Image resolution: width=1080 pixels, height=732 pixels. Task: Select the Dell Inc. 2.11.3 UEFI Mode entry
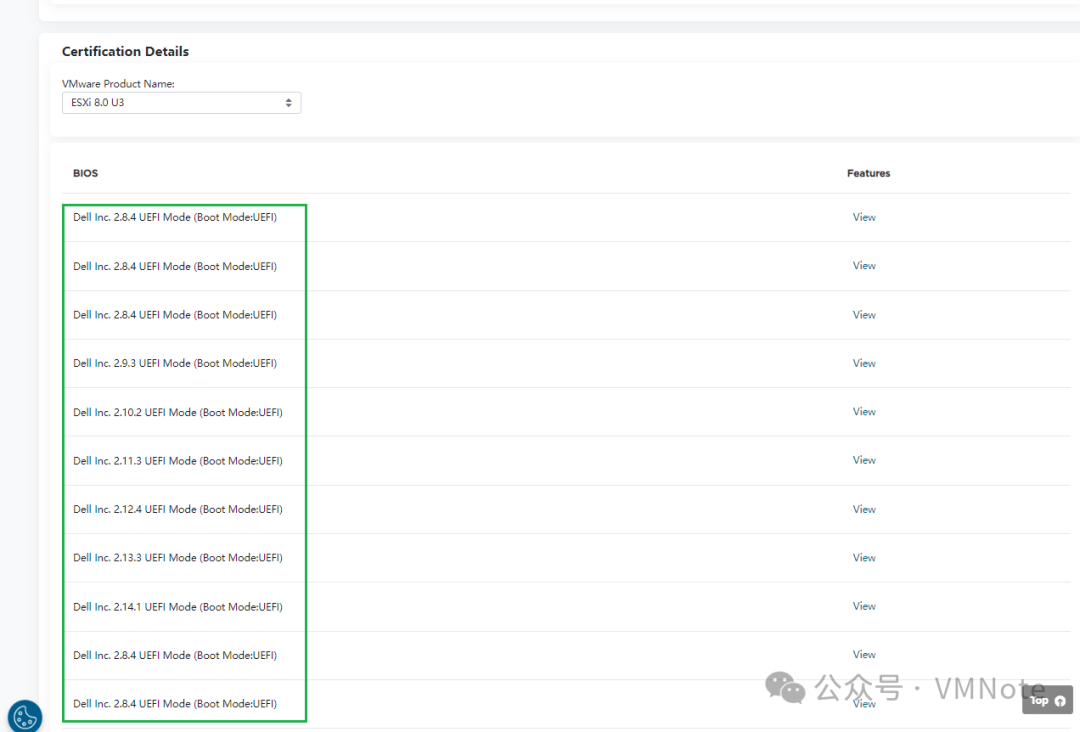[178, 461]
